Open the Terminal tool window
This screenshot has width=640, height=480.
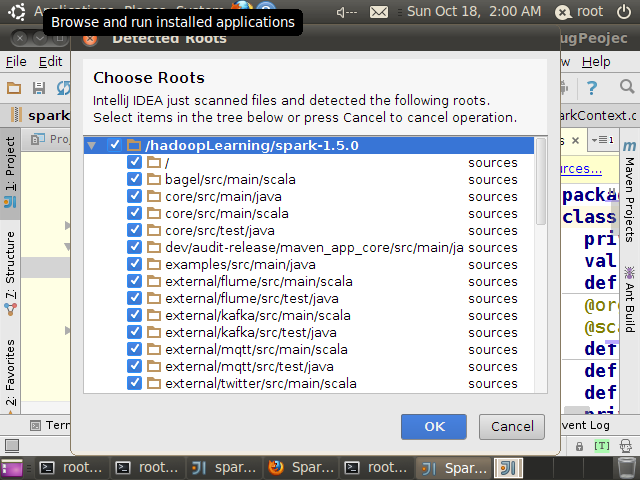[x=50, y=425]
